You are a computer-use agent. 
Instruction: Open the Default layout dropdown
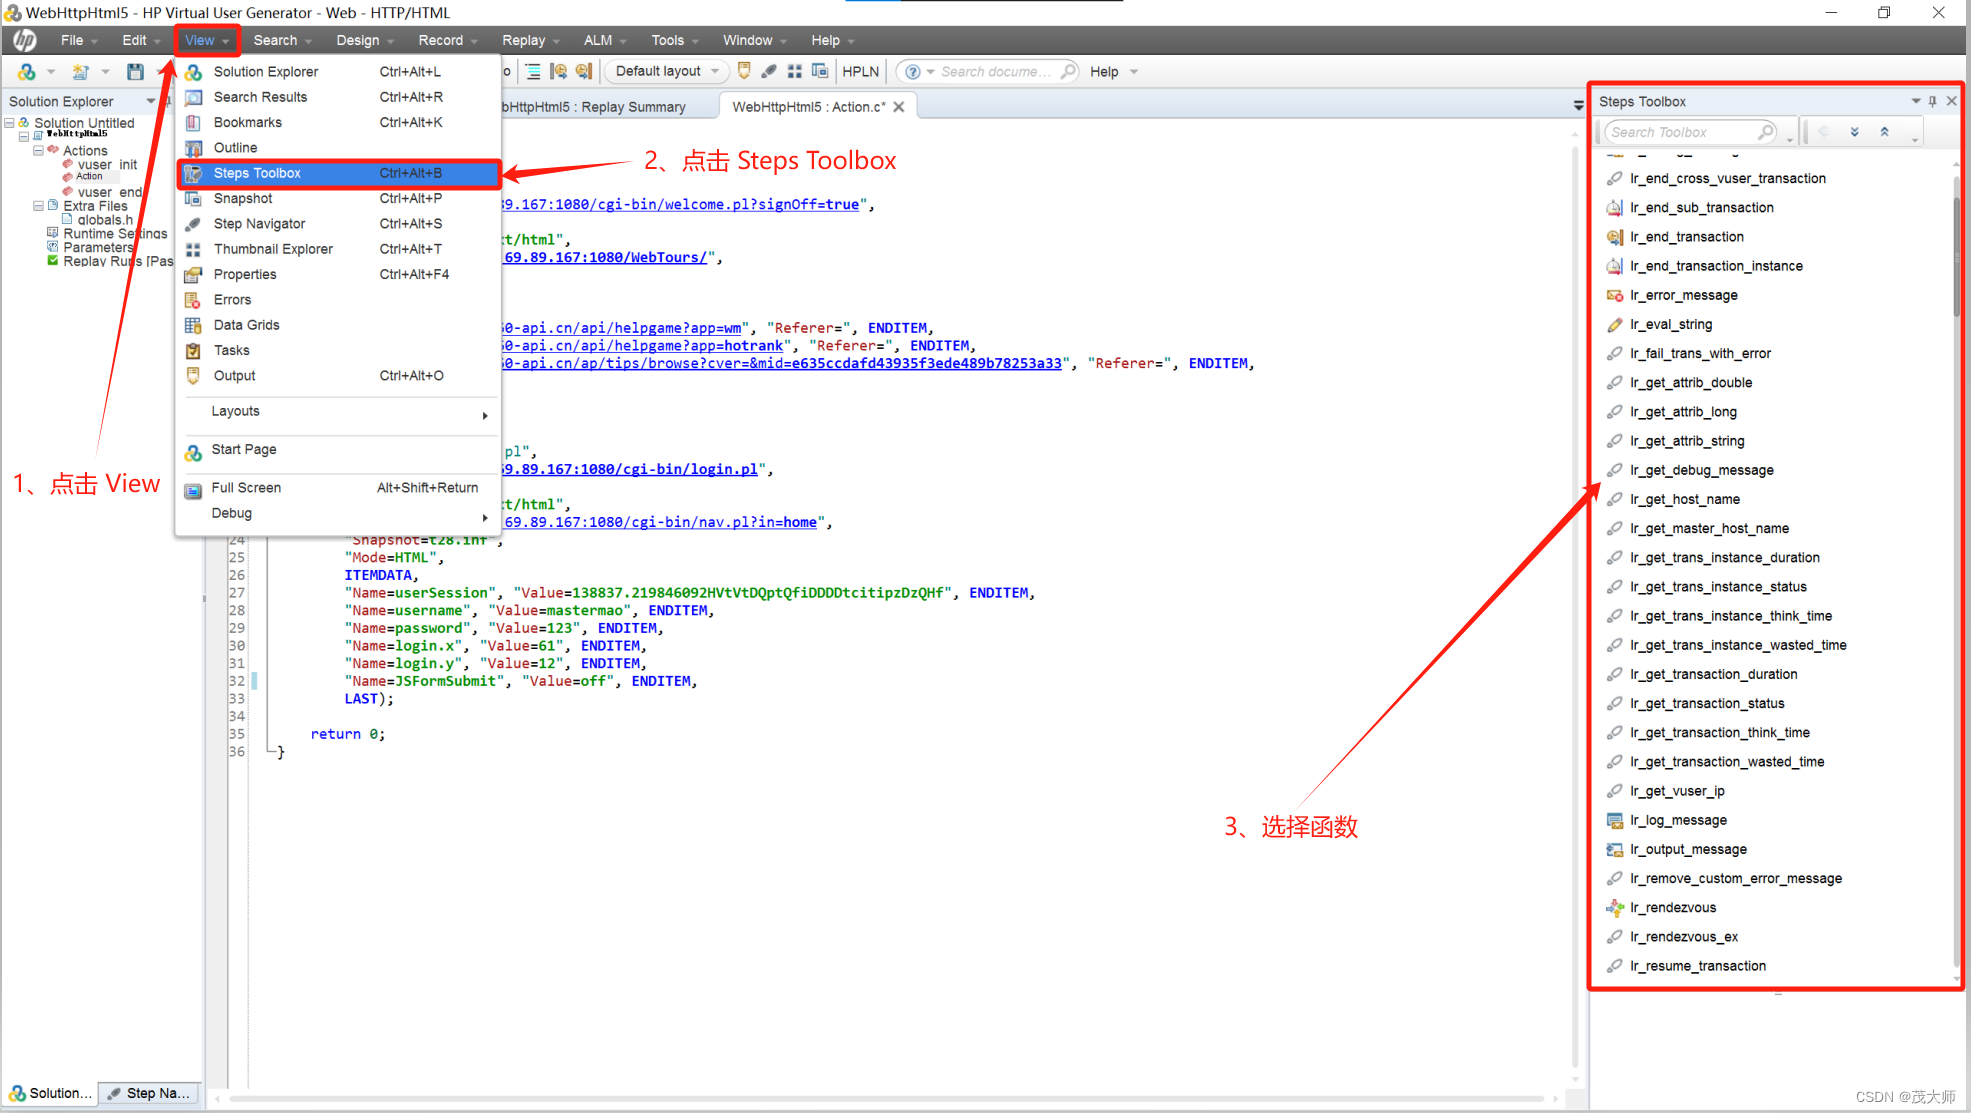tap(660, 71)
